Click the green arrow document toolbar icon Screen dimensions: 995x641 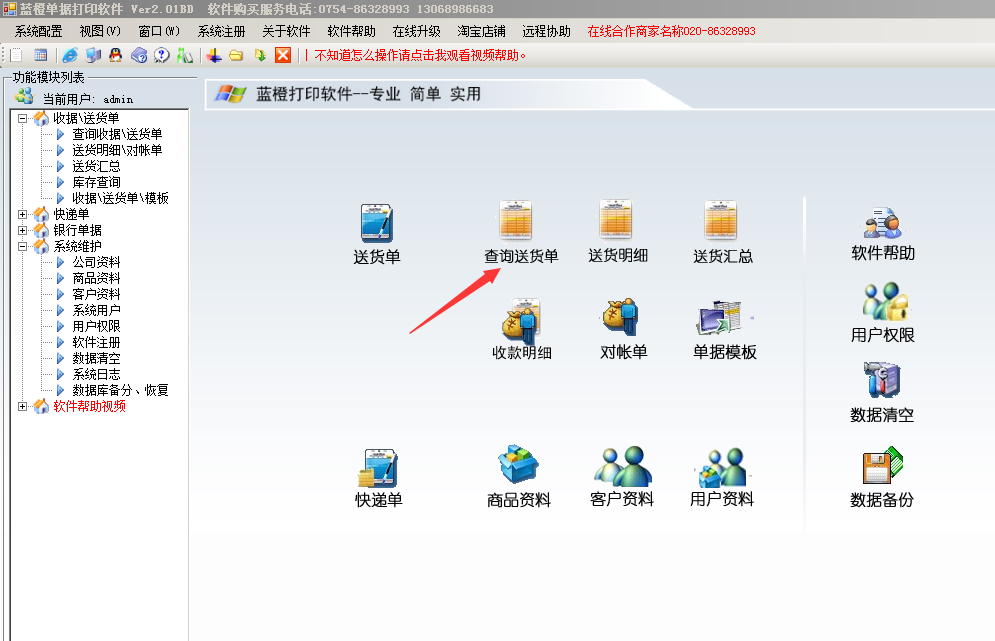pos(260,55)
